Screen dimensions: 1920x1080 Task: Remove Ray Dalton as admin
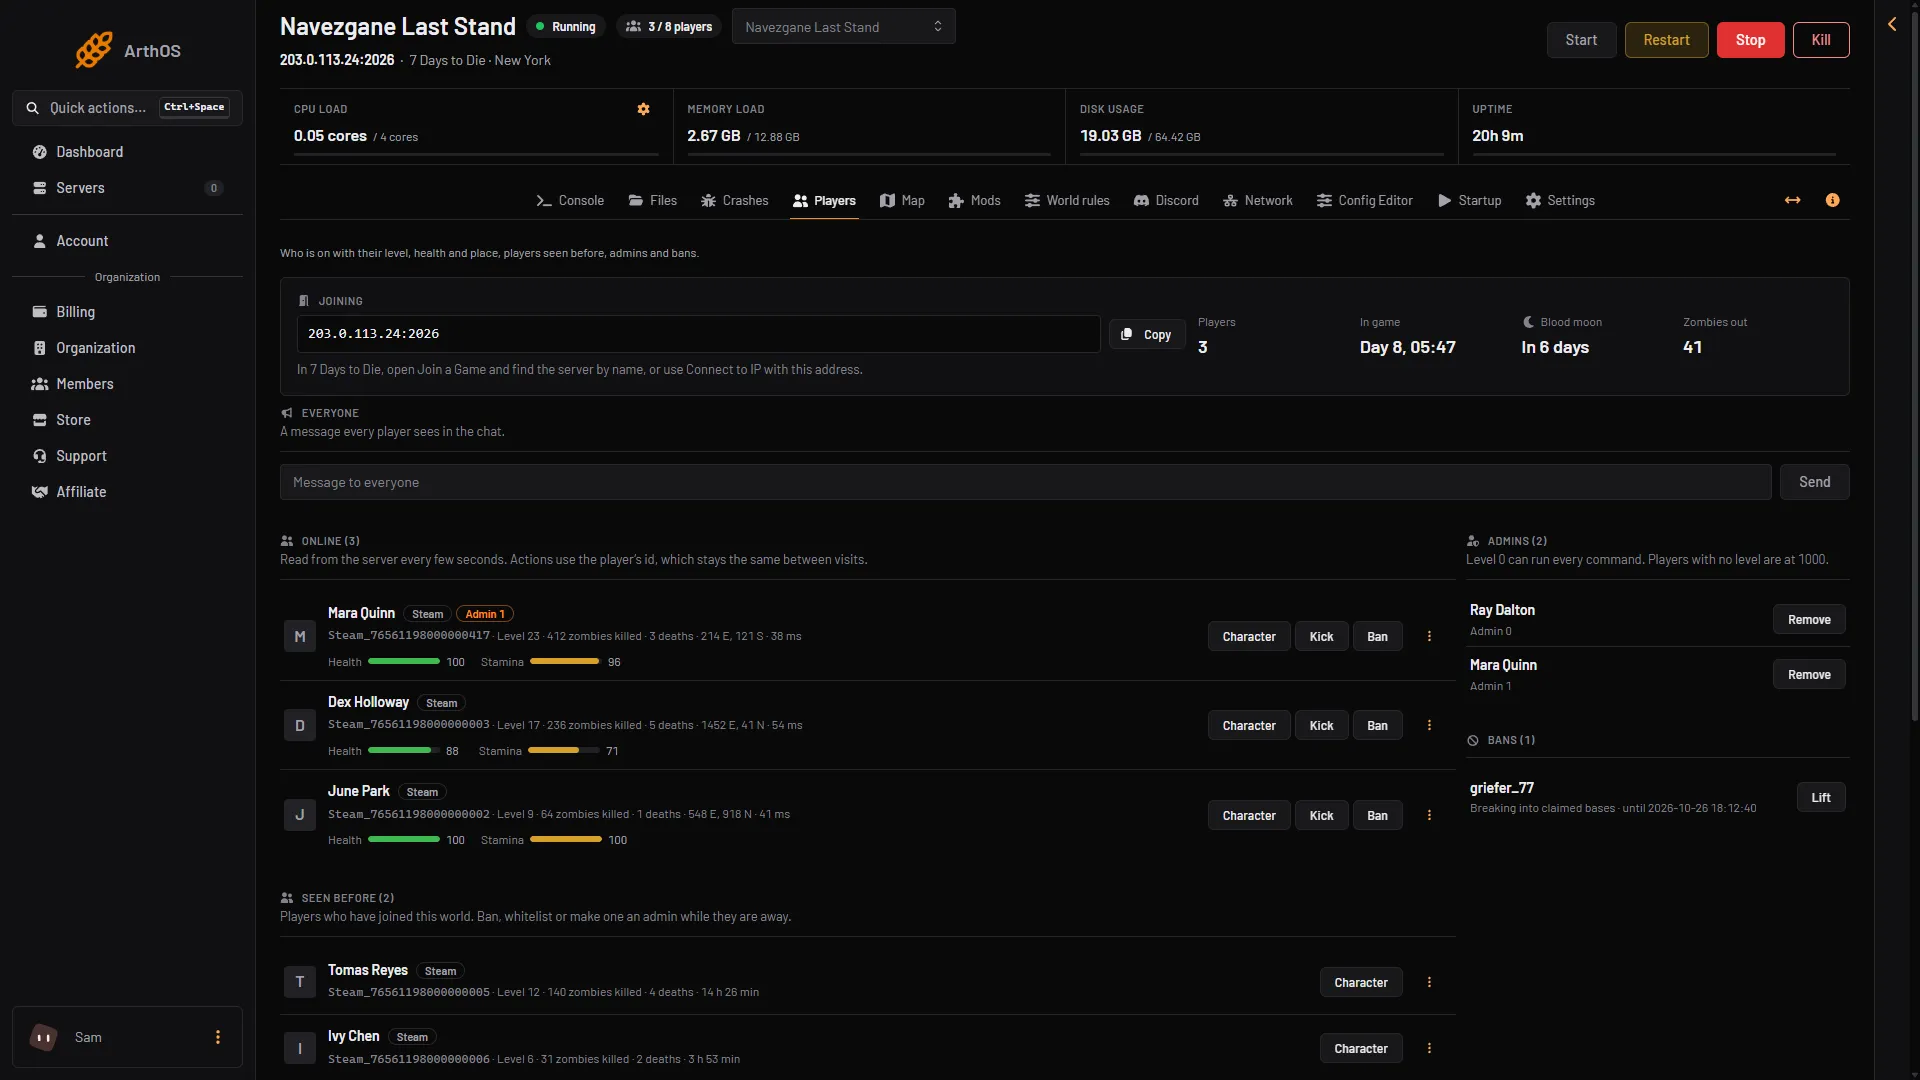(1809, 620)
